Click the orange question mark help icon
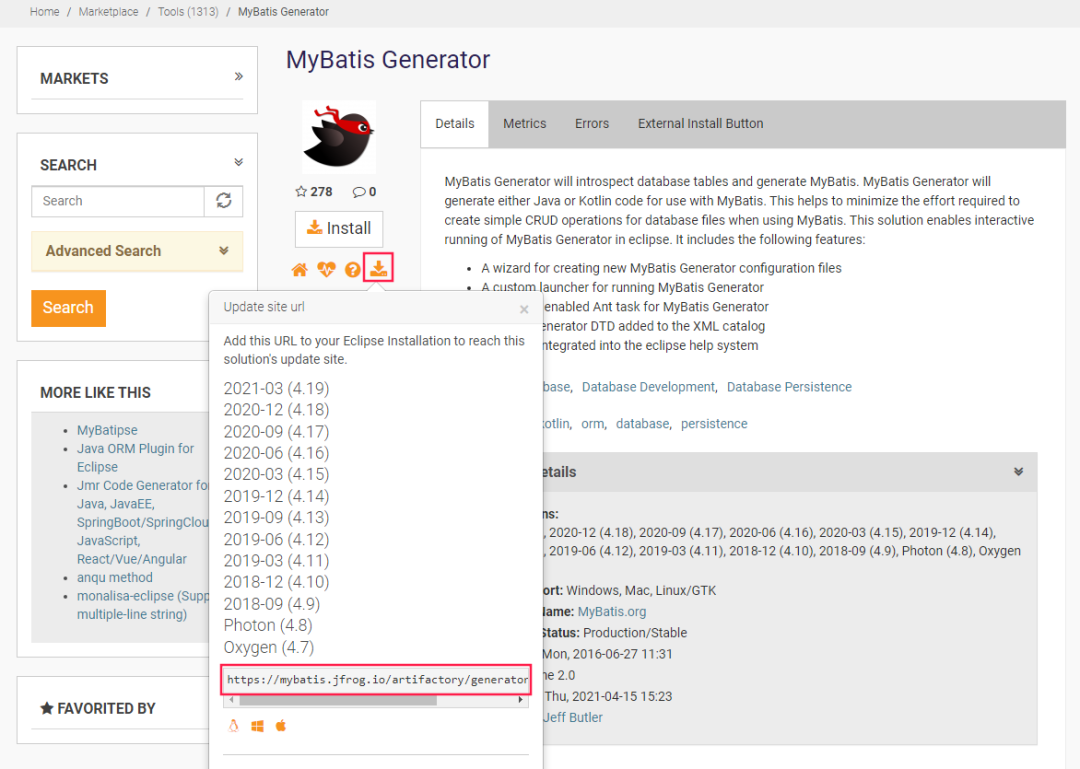Image resolution: width=1080 pixels, height=769 pixels. [x=353, y=269]
